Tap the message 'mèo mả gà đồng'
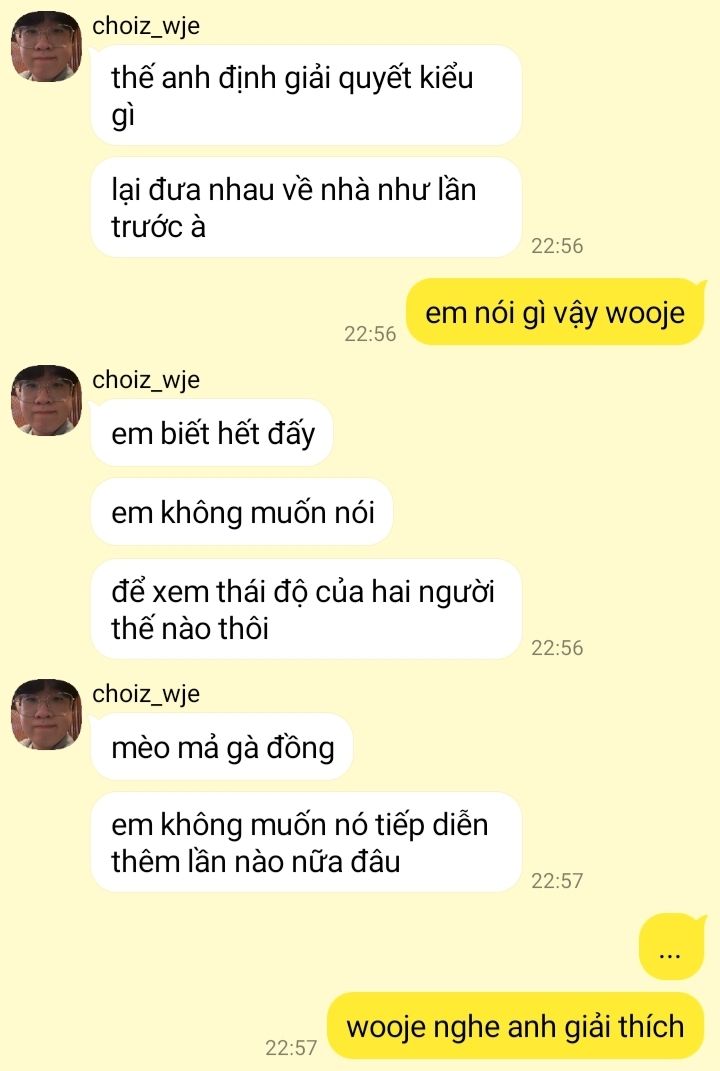The height and width of the screenshot is (1071, 720). pos(222,747)
